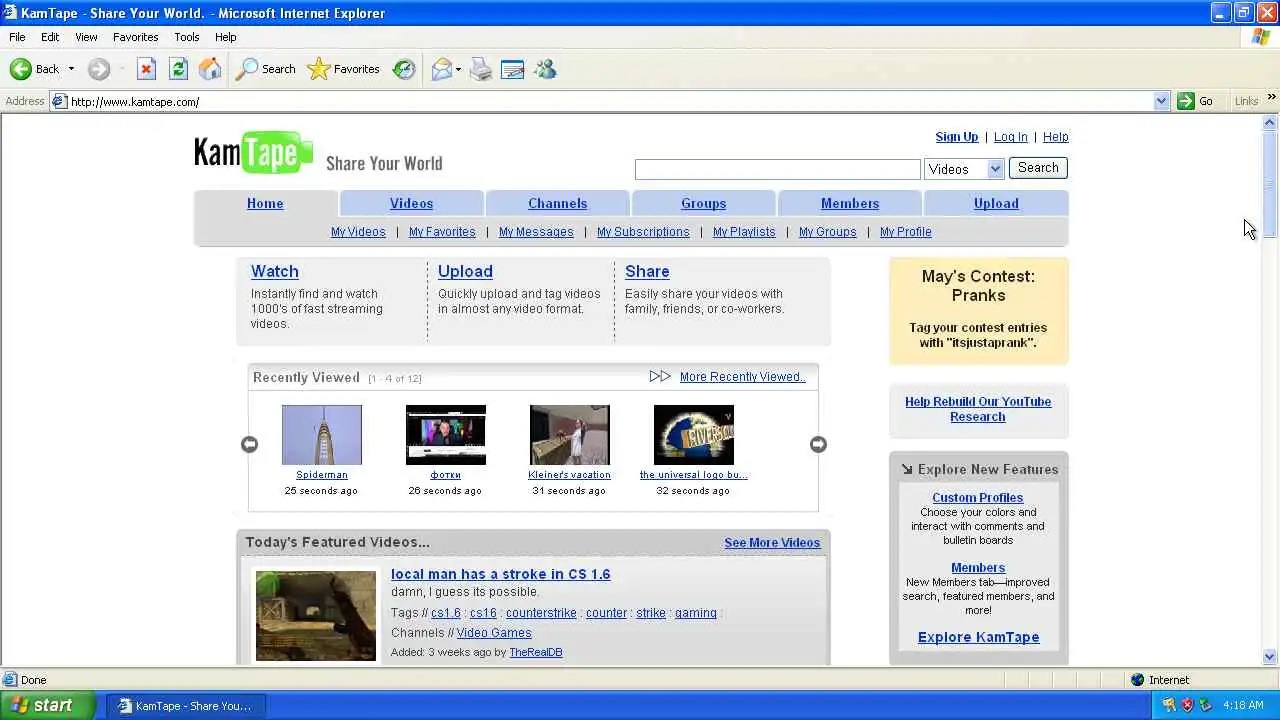Click the Sign Up link
1280x720 pixels.
(x=957, y=137)
